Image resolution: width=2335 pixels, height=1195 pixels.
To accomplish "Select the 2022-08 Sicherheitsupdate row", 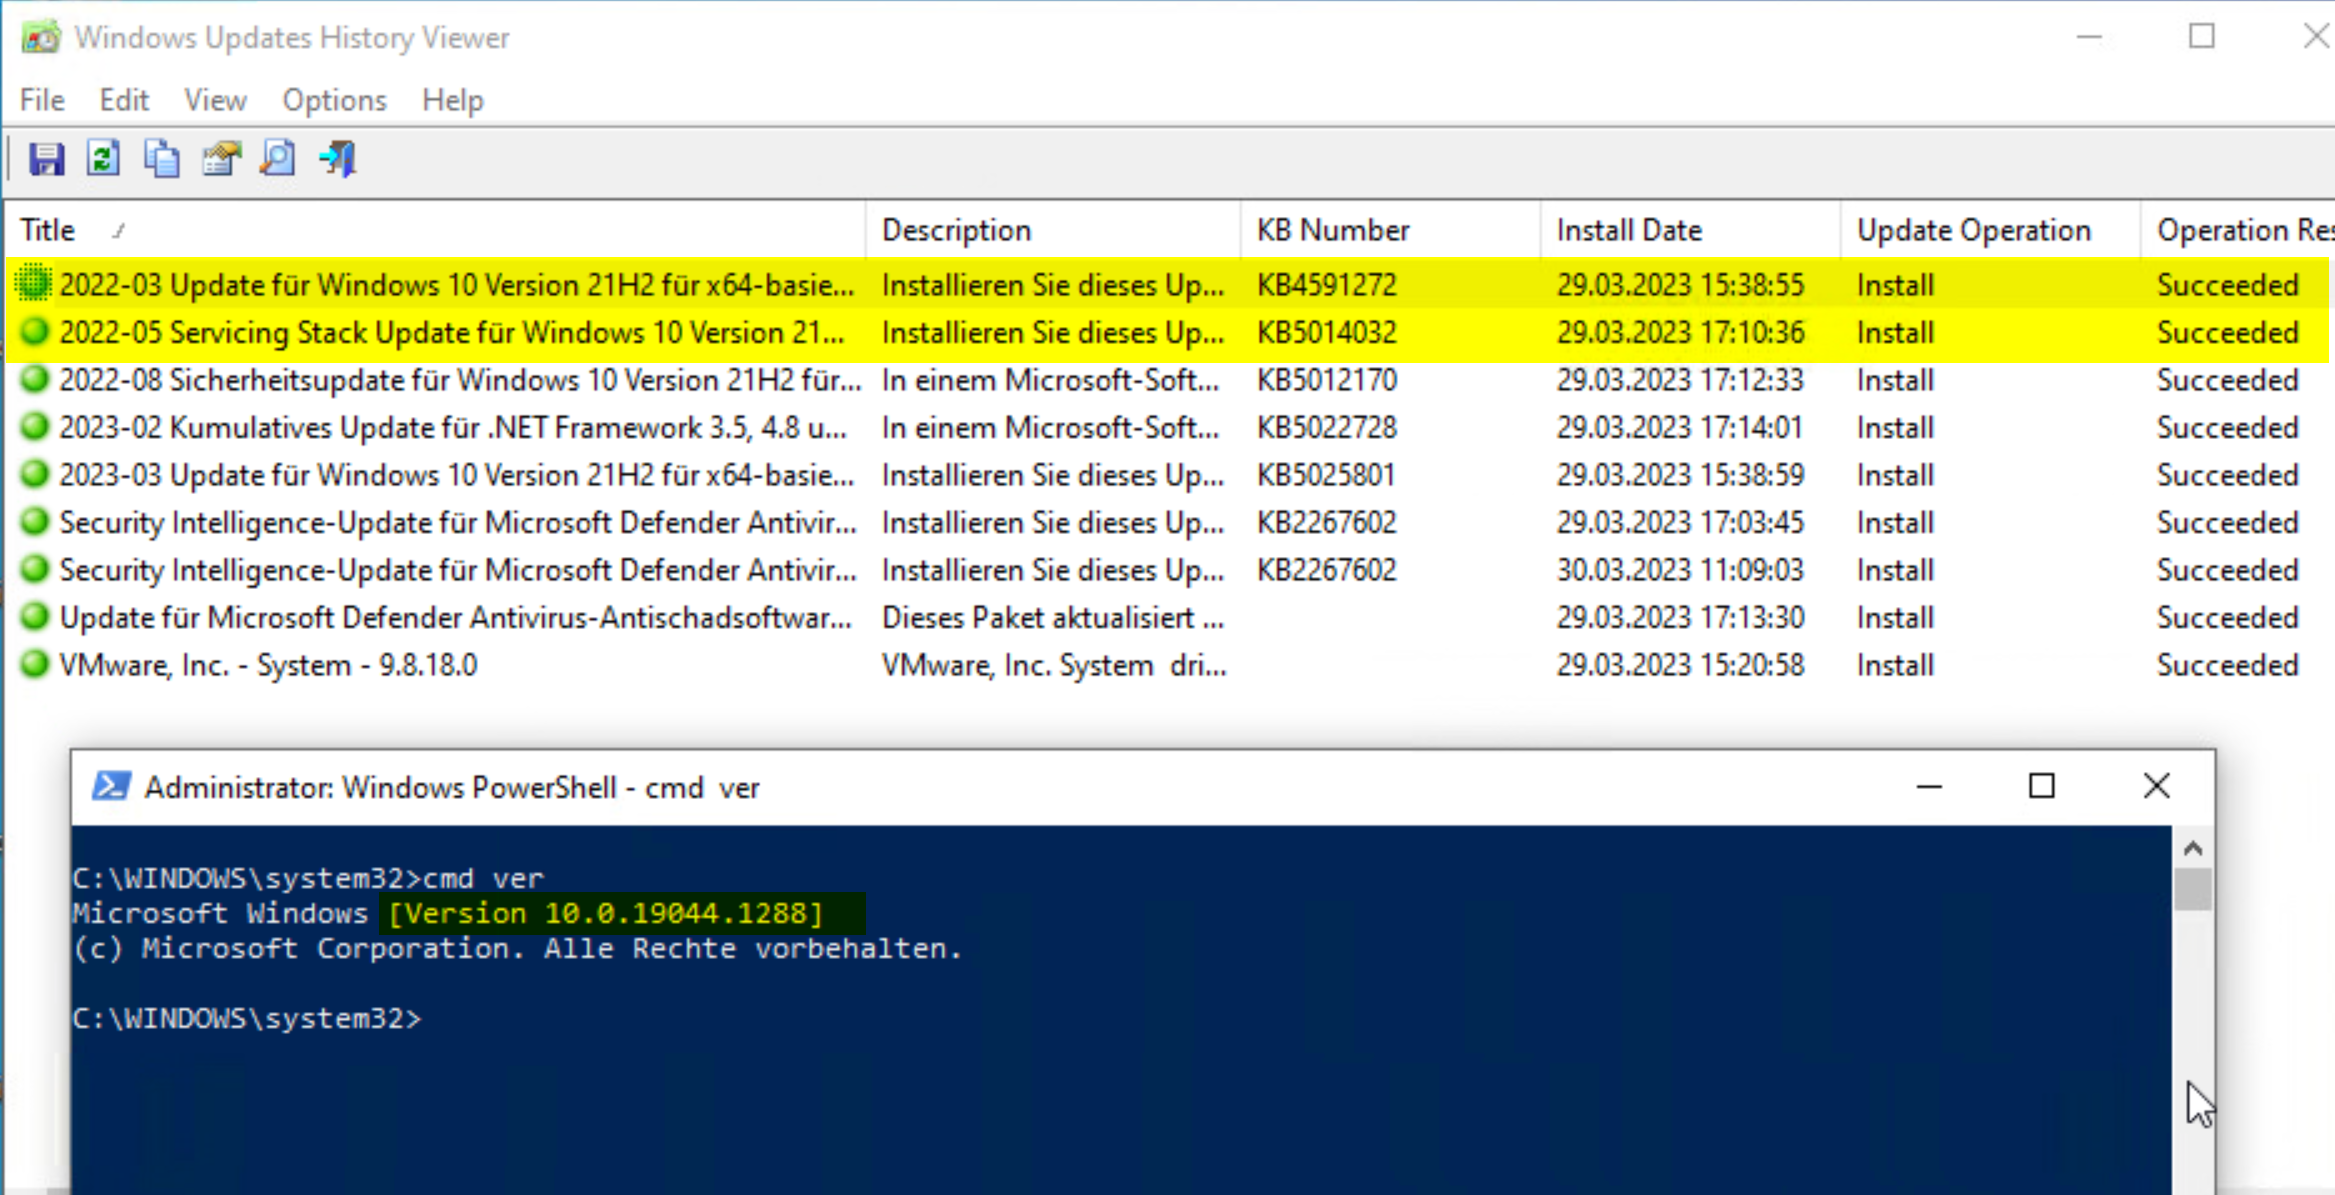I will [x=1170, y=380].
